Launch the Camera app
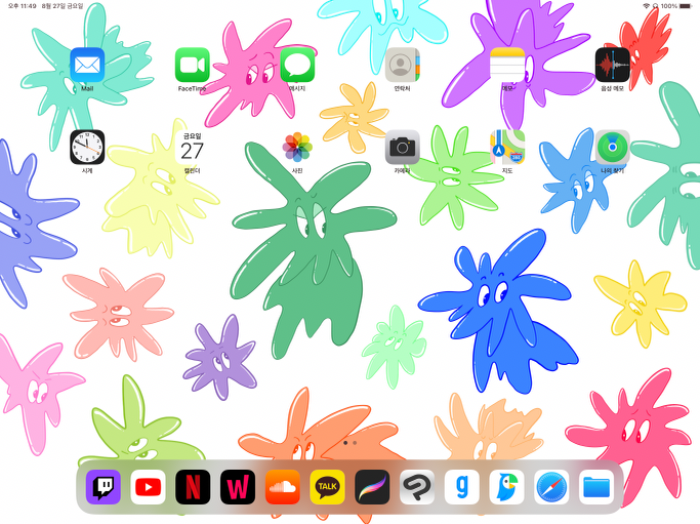700x524 pixels. pos(402,147)
